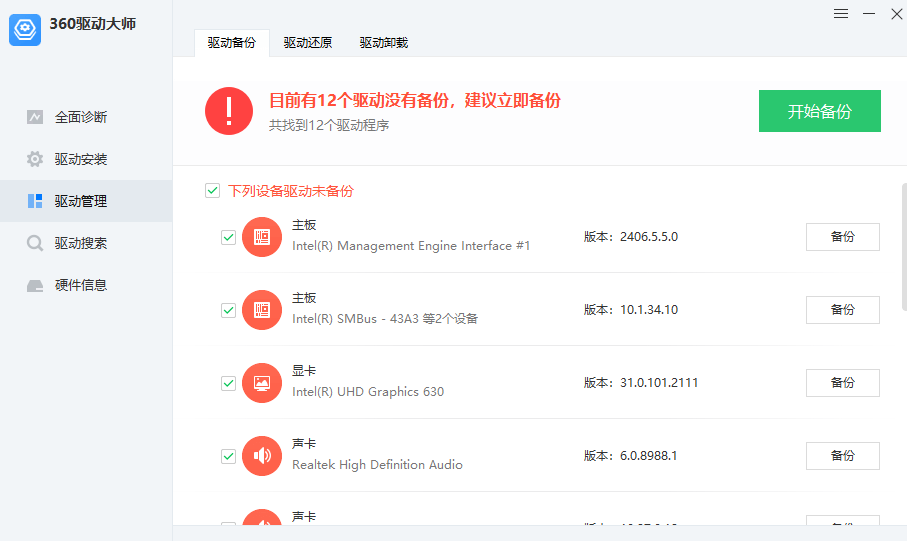Click the 驱动安装 gear icon
This screenshot has width=907, height=541.
[35, 159]
